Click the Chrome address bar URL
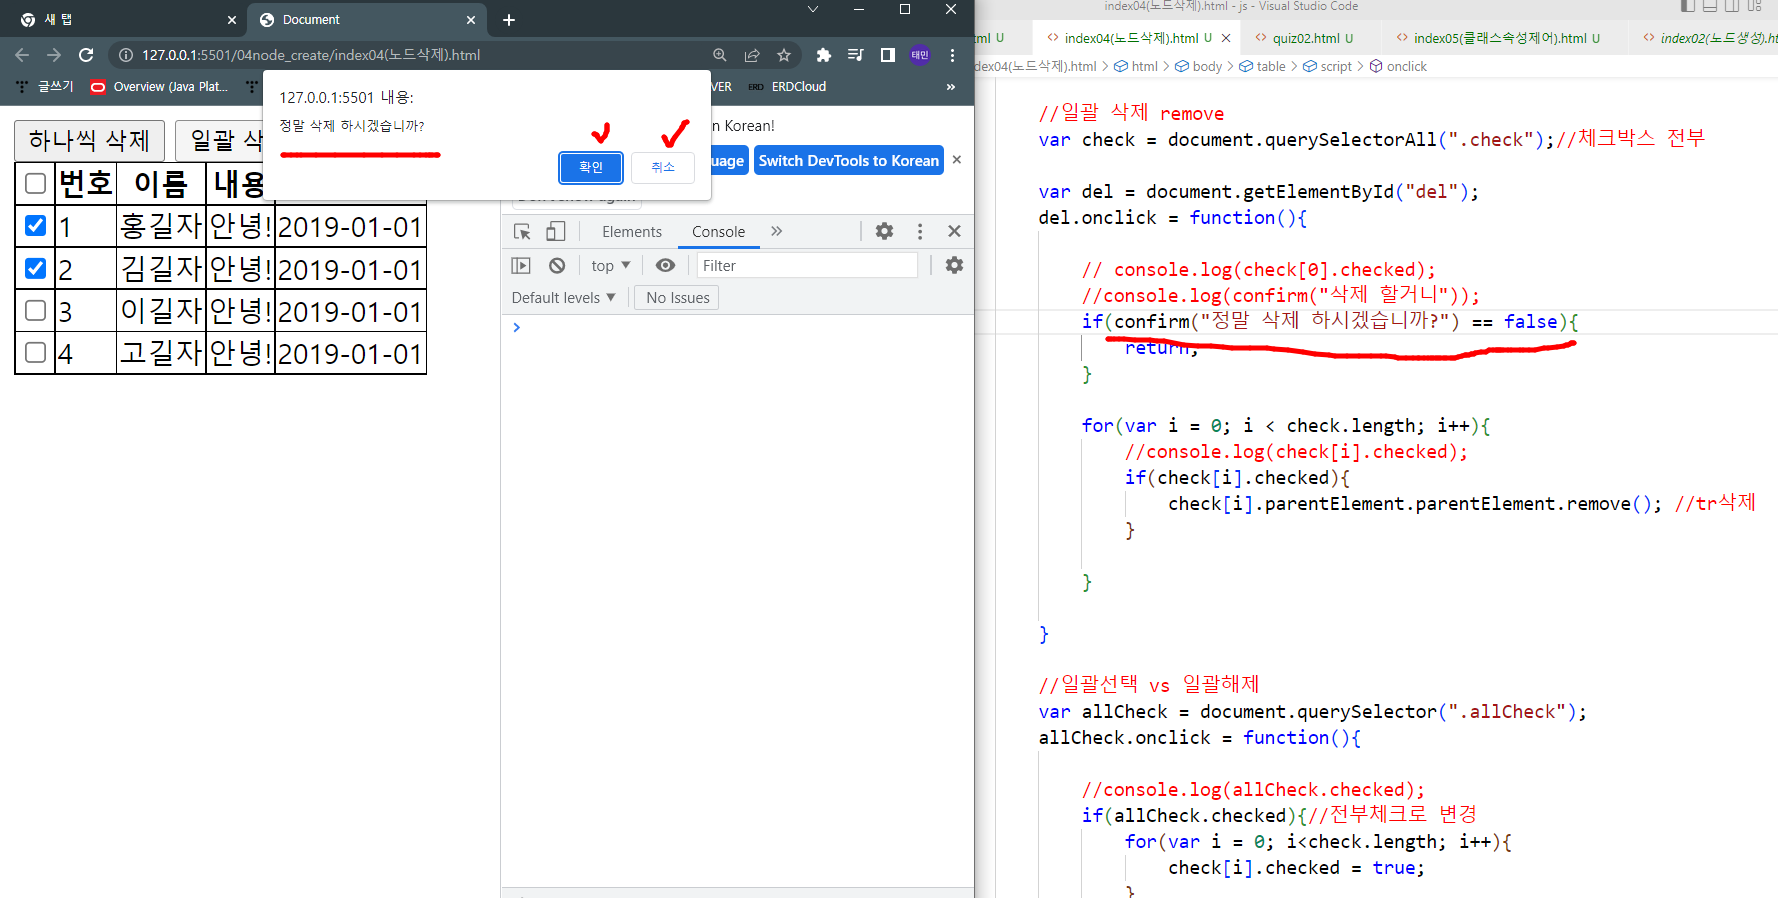This screenshot has width=1778, height=898. click(311, 55)
